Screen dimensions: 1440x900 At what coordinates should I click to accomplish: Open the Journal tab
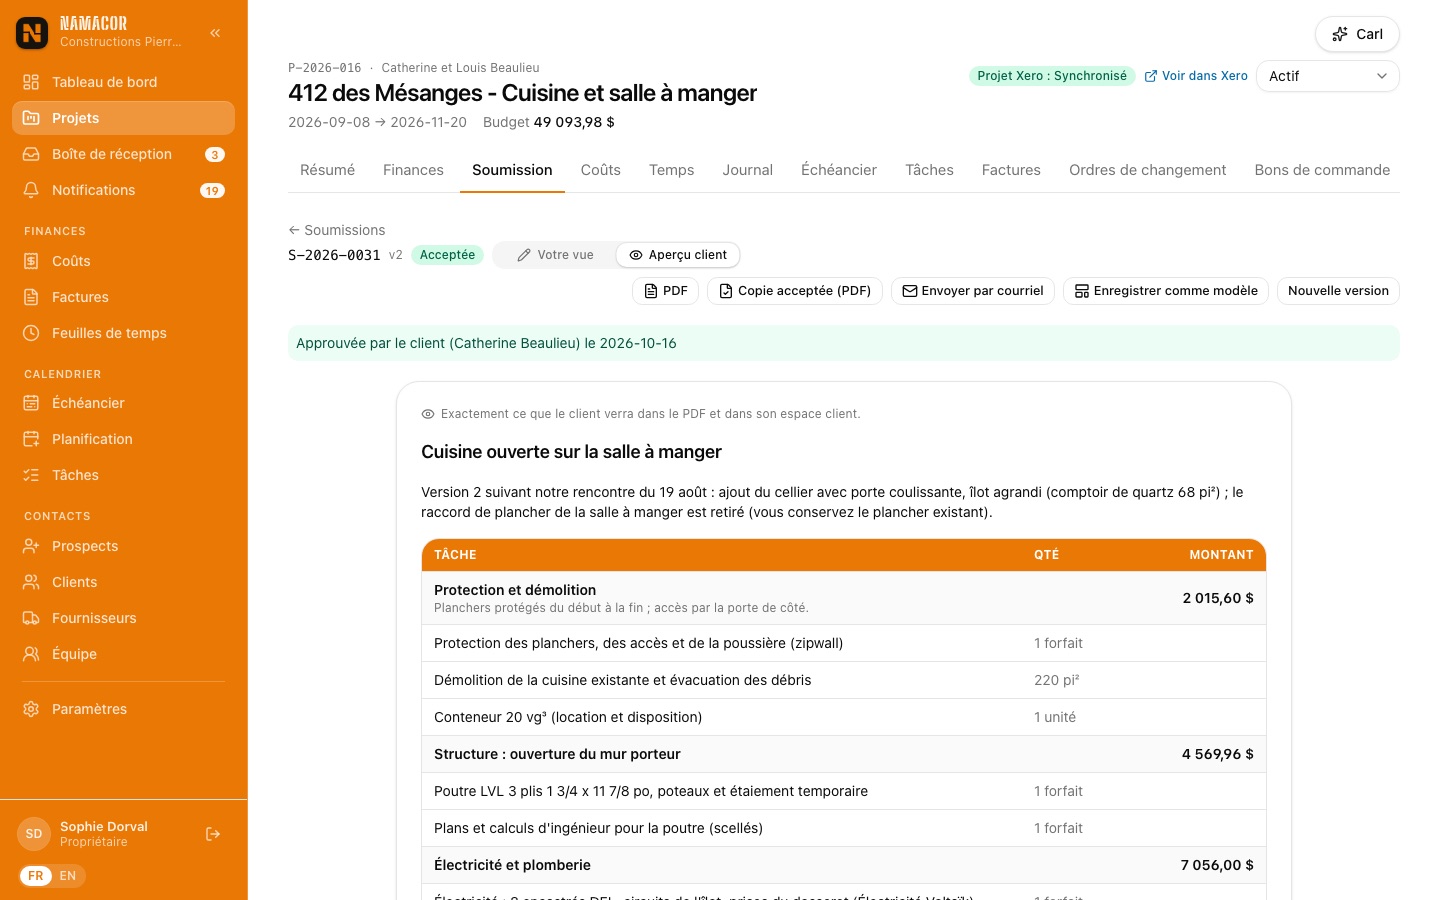click(x=748, y=170)
